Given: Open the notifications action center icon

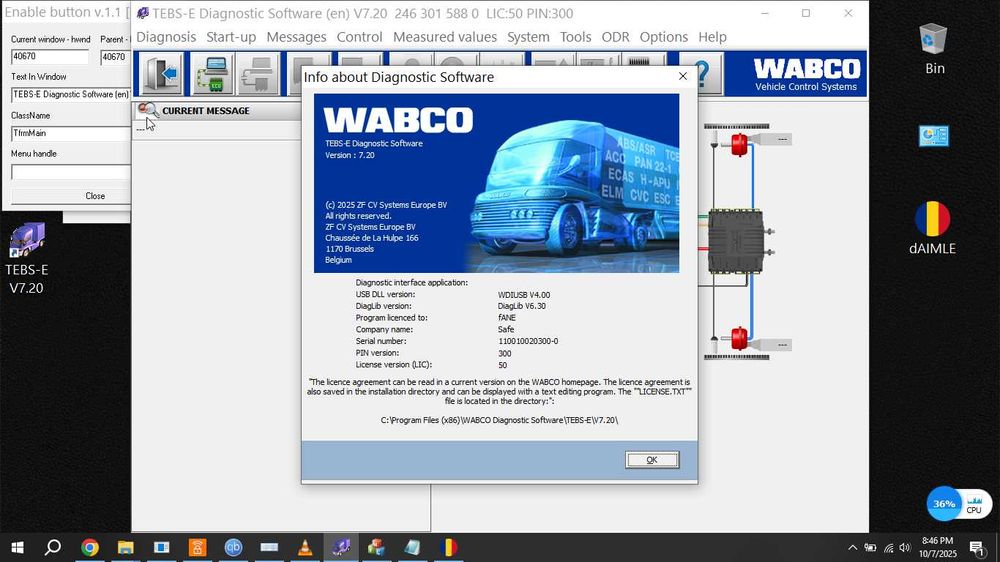Looking at the screenshot, I should click(x=976, y=547).
